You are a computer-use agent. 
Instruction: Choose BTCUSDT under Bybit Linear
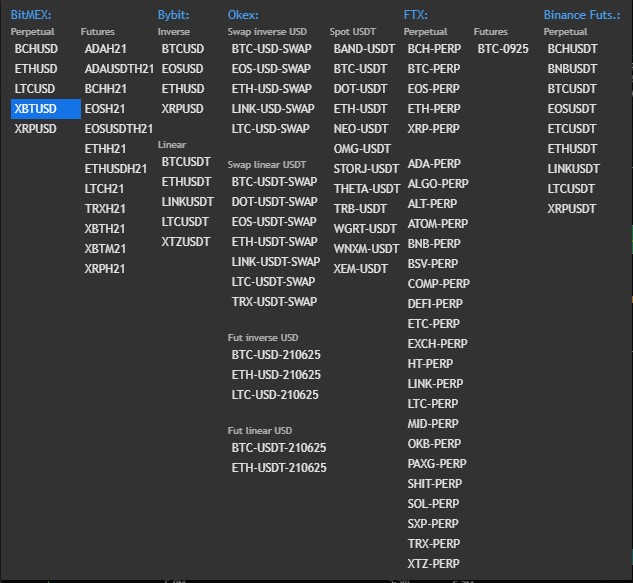[x=186, y=162]
